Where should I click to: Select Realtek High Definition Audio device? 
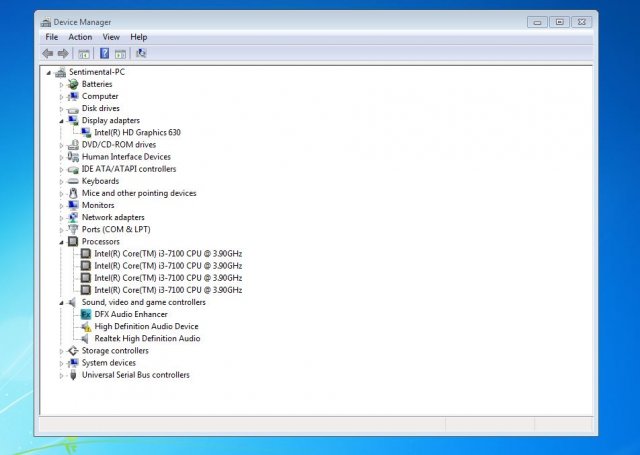click(x=147, y=339)
